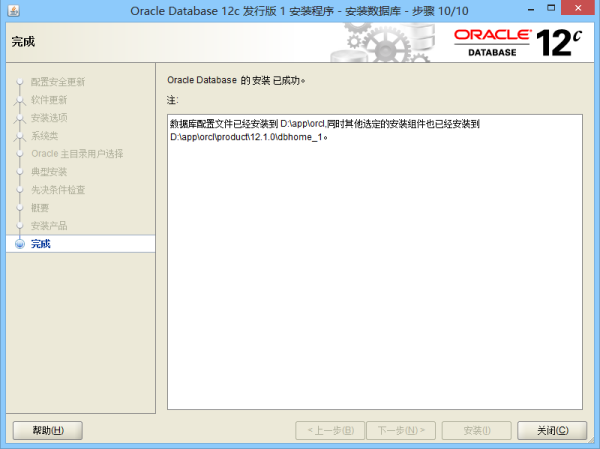Open help with the 帮助(H) button

coord(48,431)
